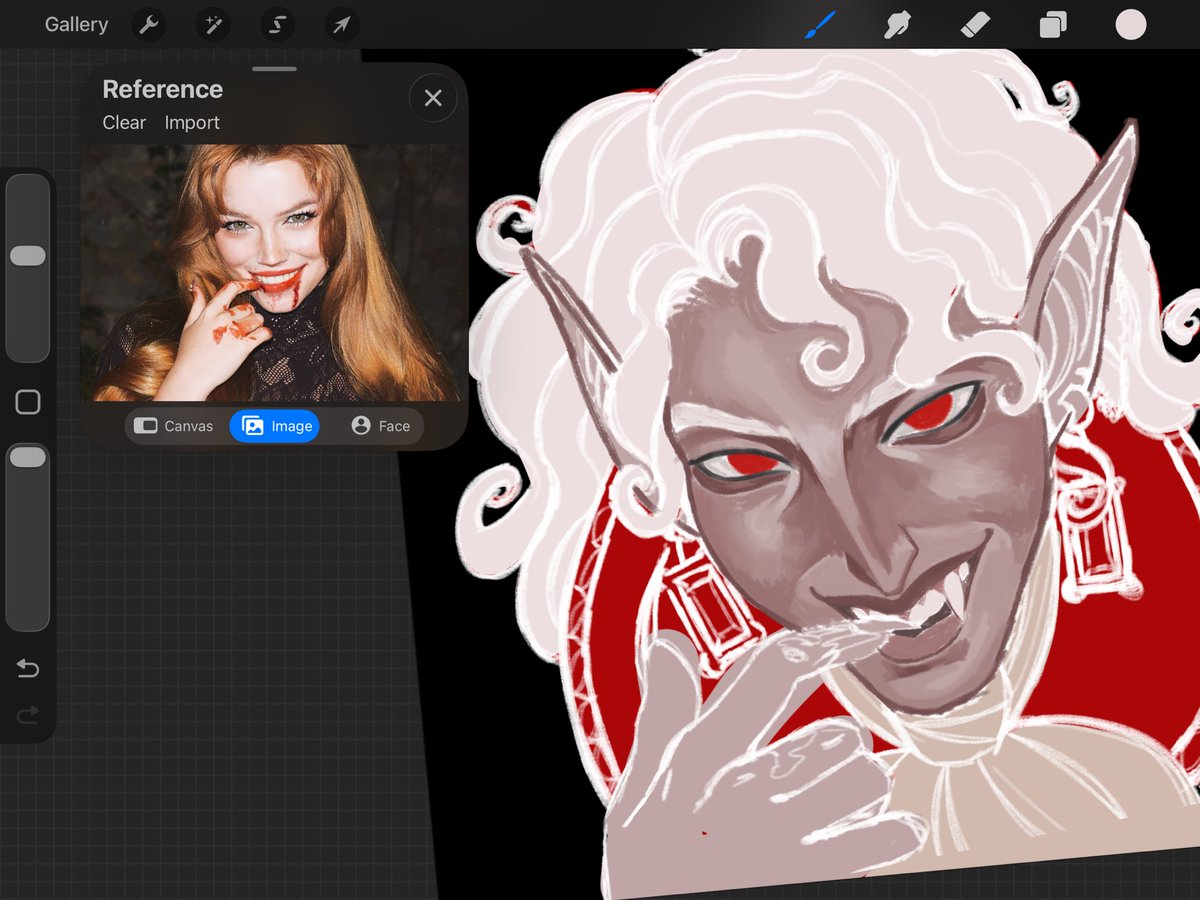1200x900 pixels.
Task: Switch reference to Canvas mode
Action: point(174,426)
